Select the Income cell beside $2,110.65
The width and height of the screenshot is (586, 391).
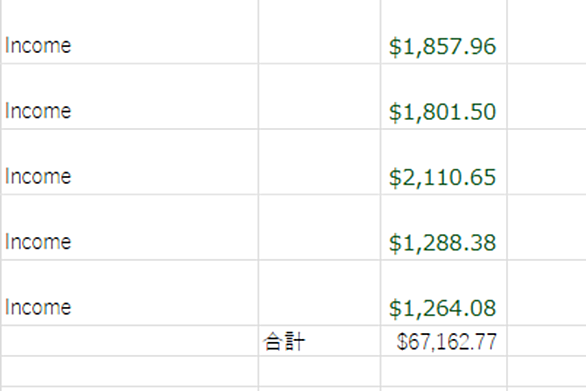click(x=129, y=162)
